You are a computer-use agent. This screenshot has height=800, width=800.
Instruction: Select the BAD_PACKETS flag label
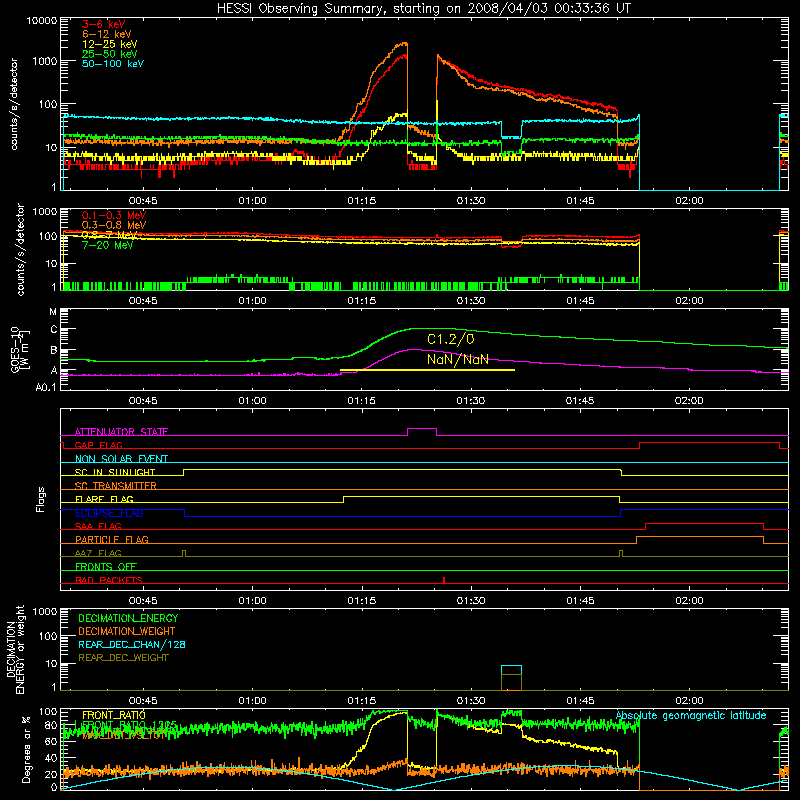pos(109,580)
